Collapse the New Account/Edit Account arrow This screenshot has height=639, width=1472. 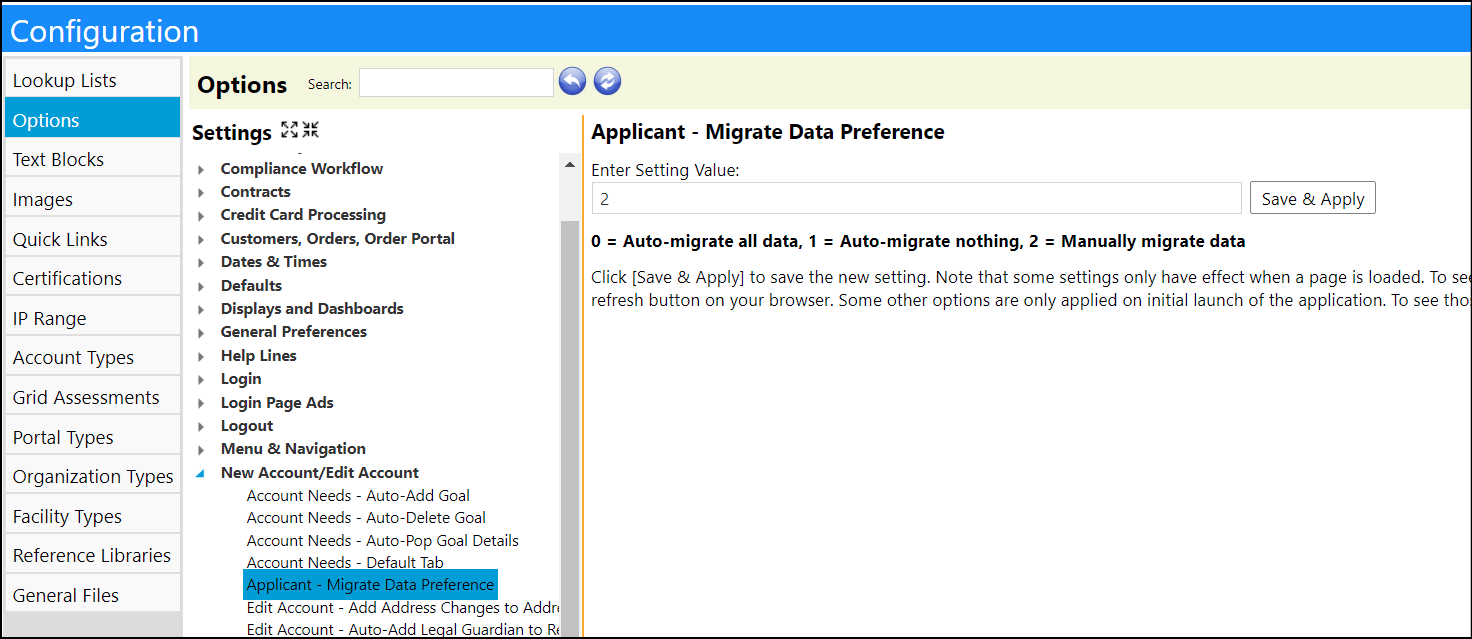click(201, 473)
